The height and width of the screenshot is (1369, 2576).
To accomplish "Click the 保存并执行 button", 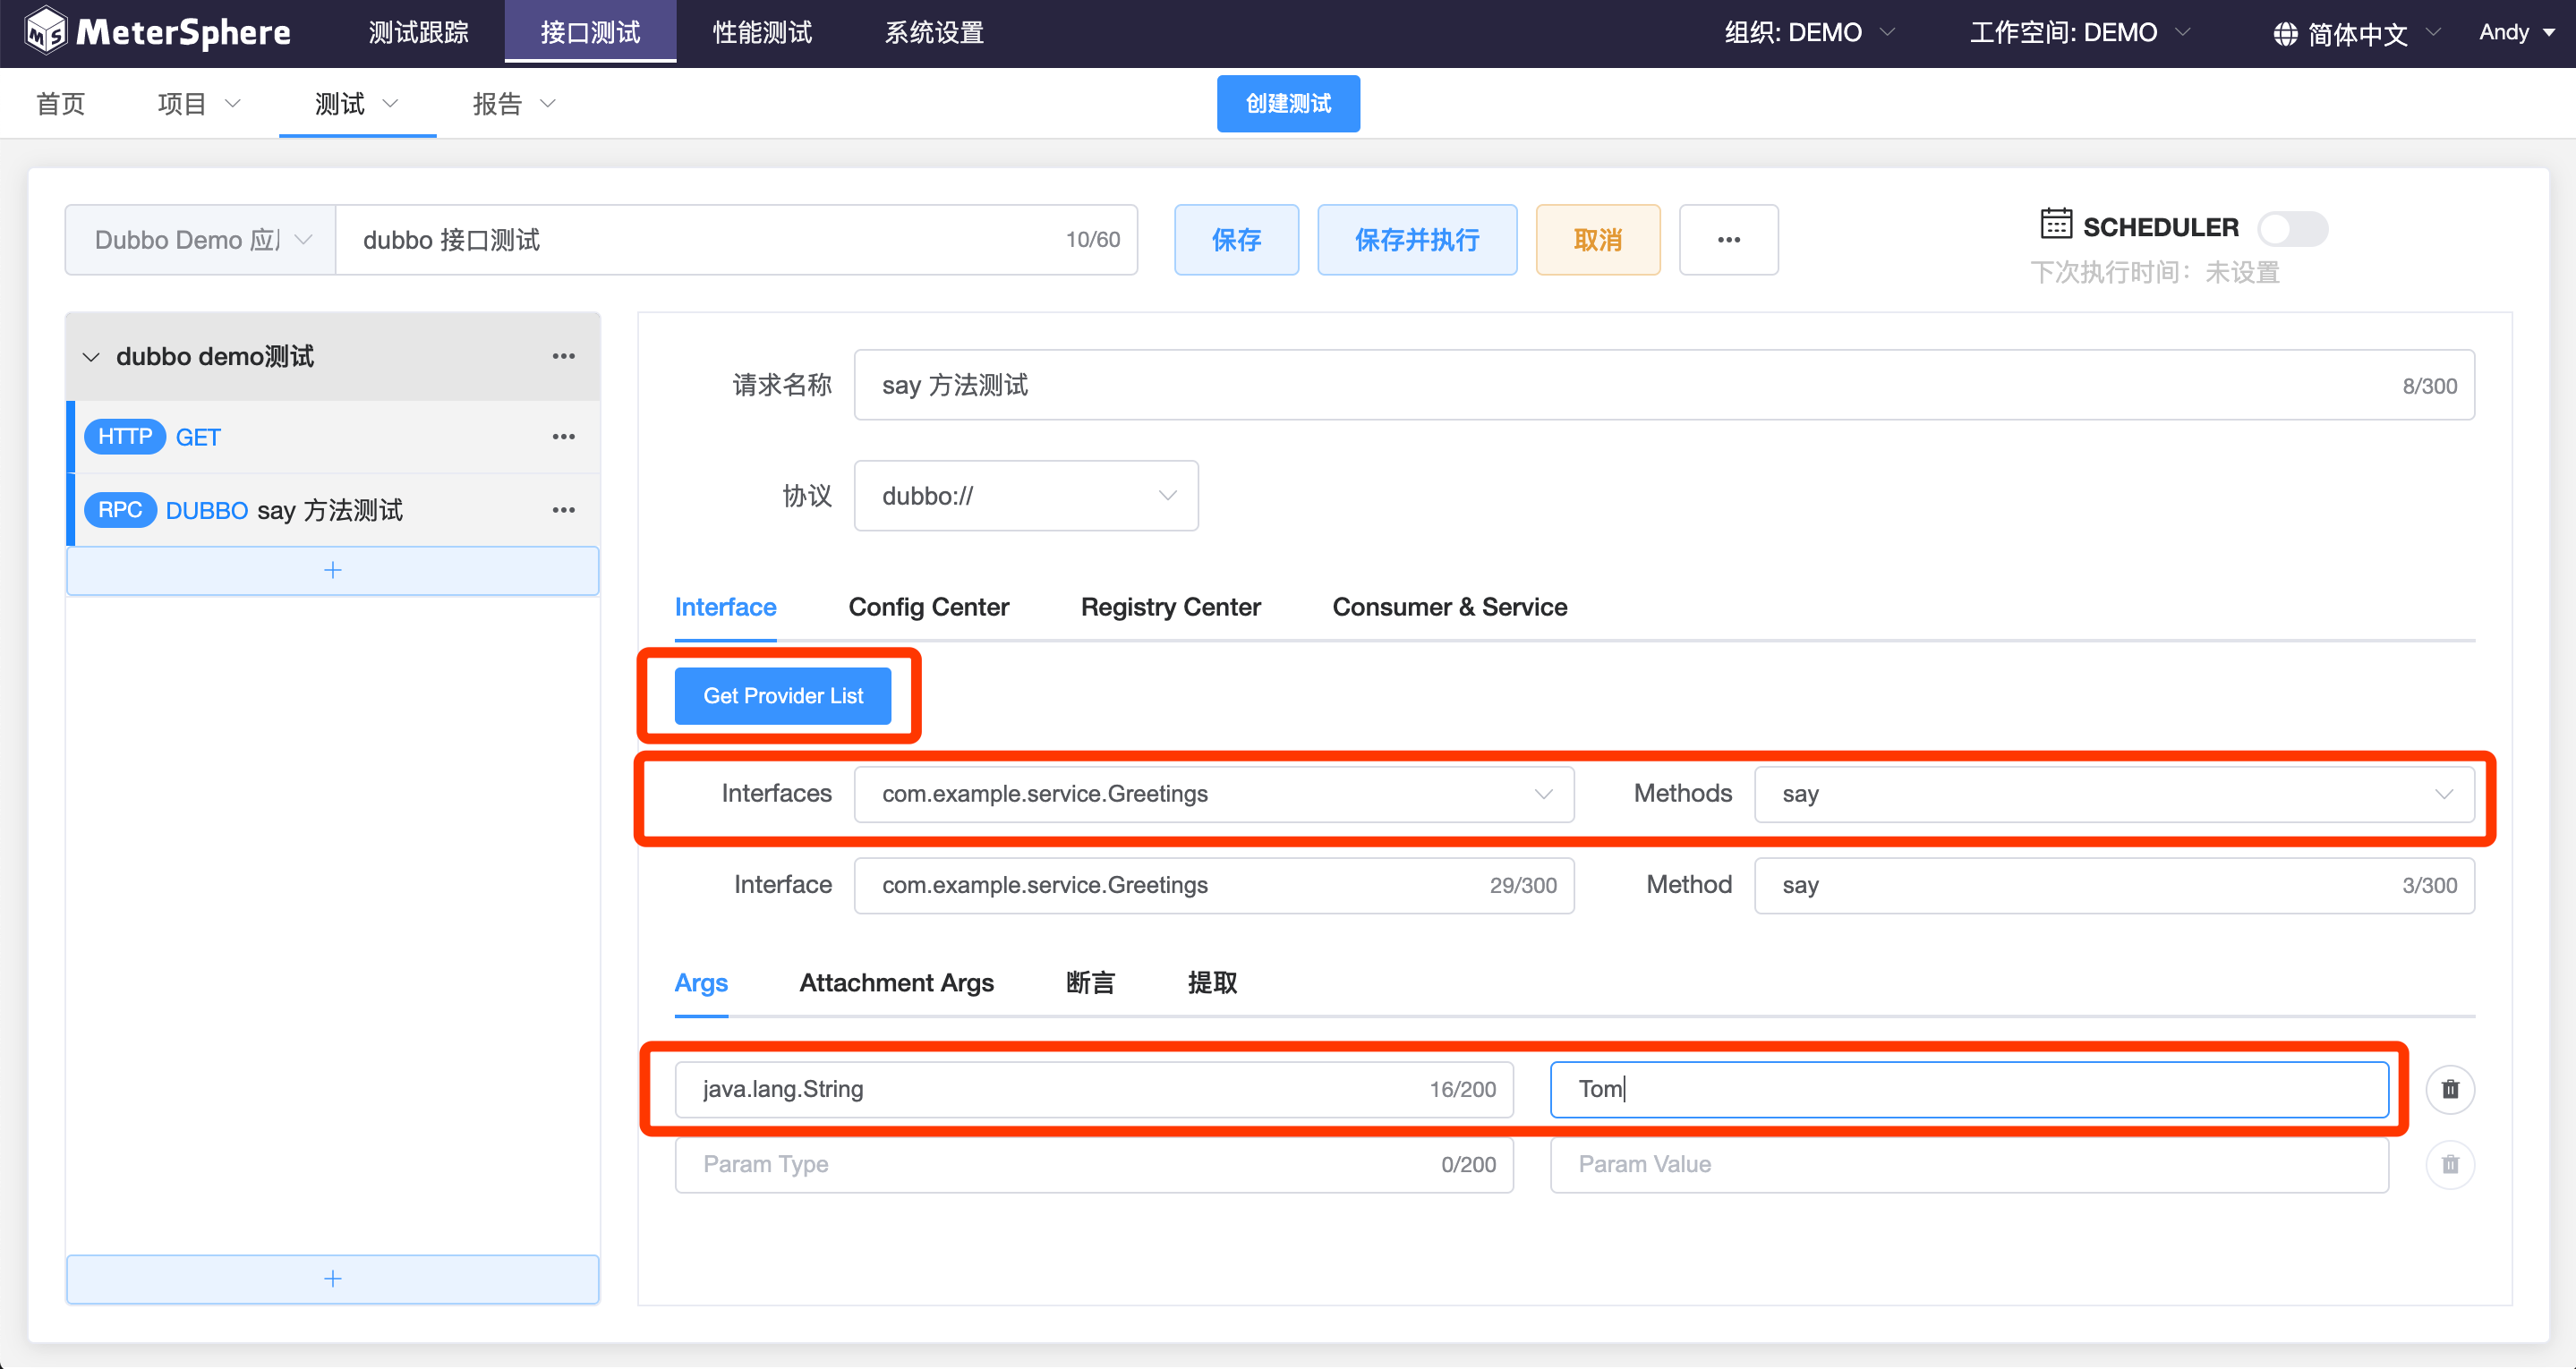I will point(1416,240).
